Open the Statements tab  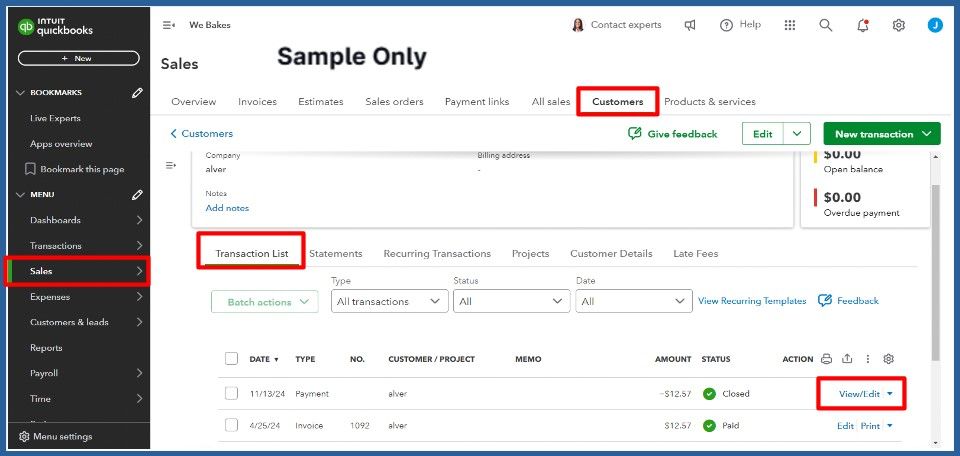(336, 253)
